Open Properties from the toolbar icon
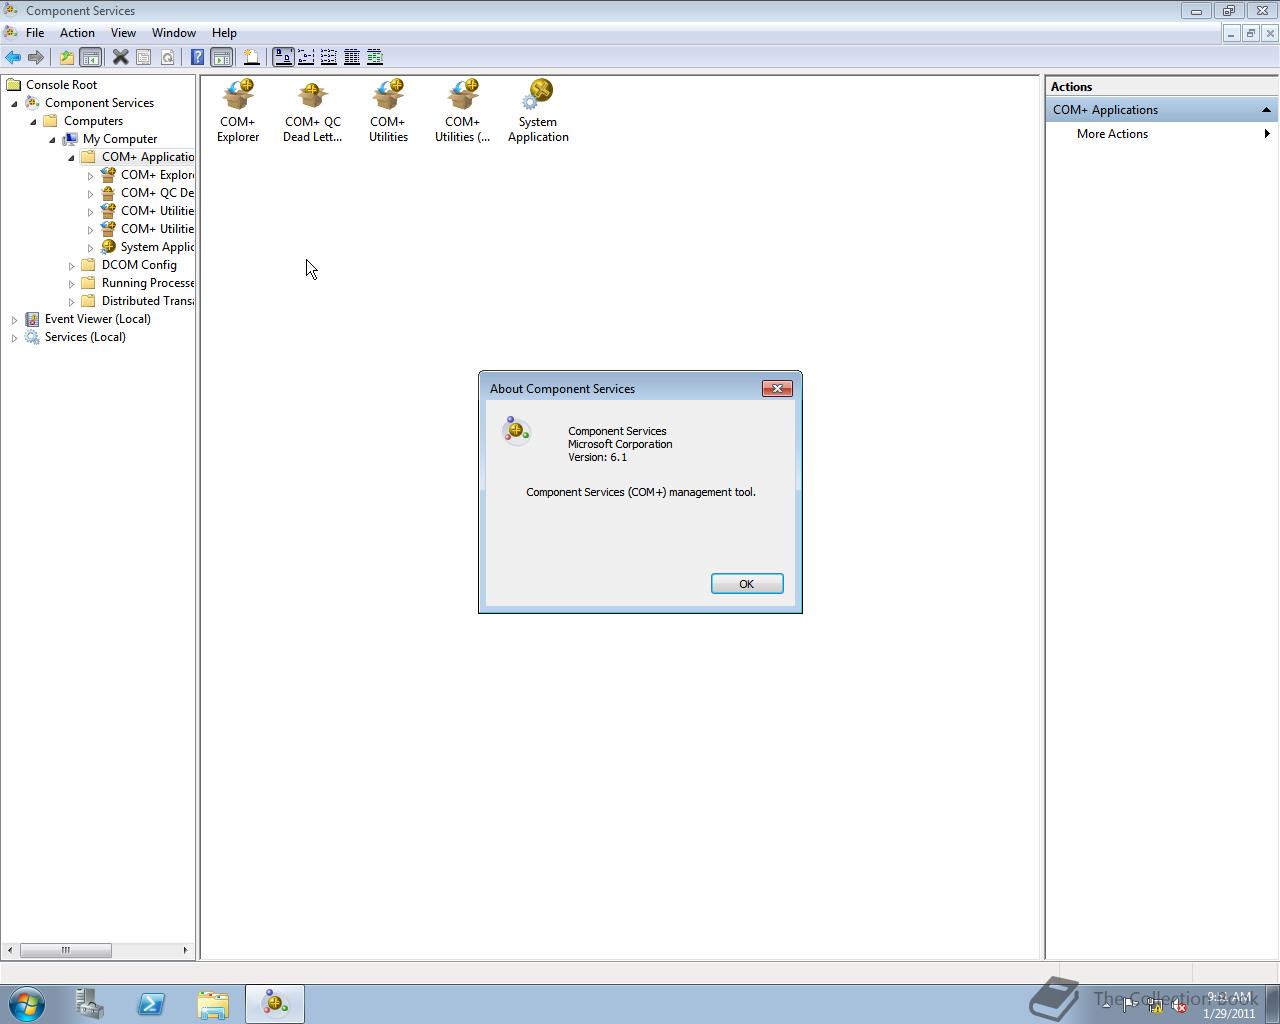The height and width of the screenshot is (1024, 1280). pyautogui.click(x=143, y=57)
